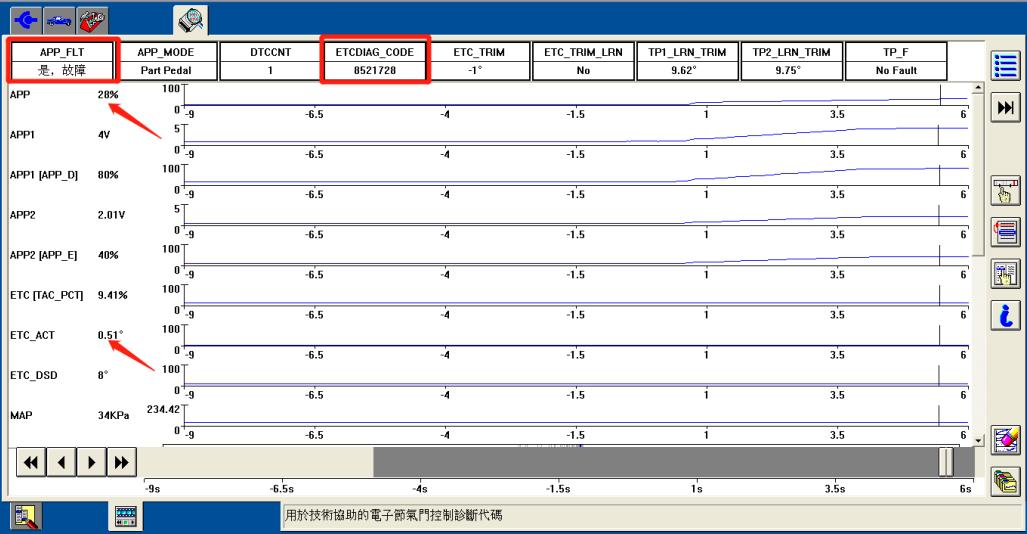Click the APP parameter label
The image size is (1027, 534).
pos(20,94)
